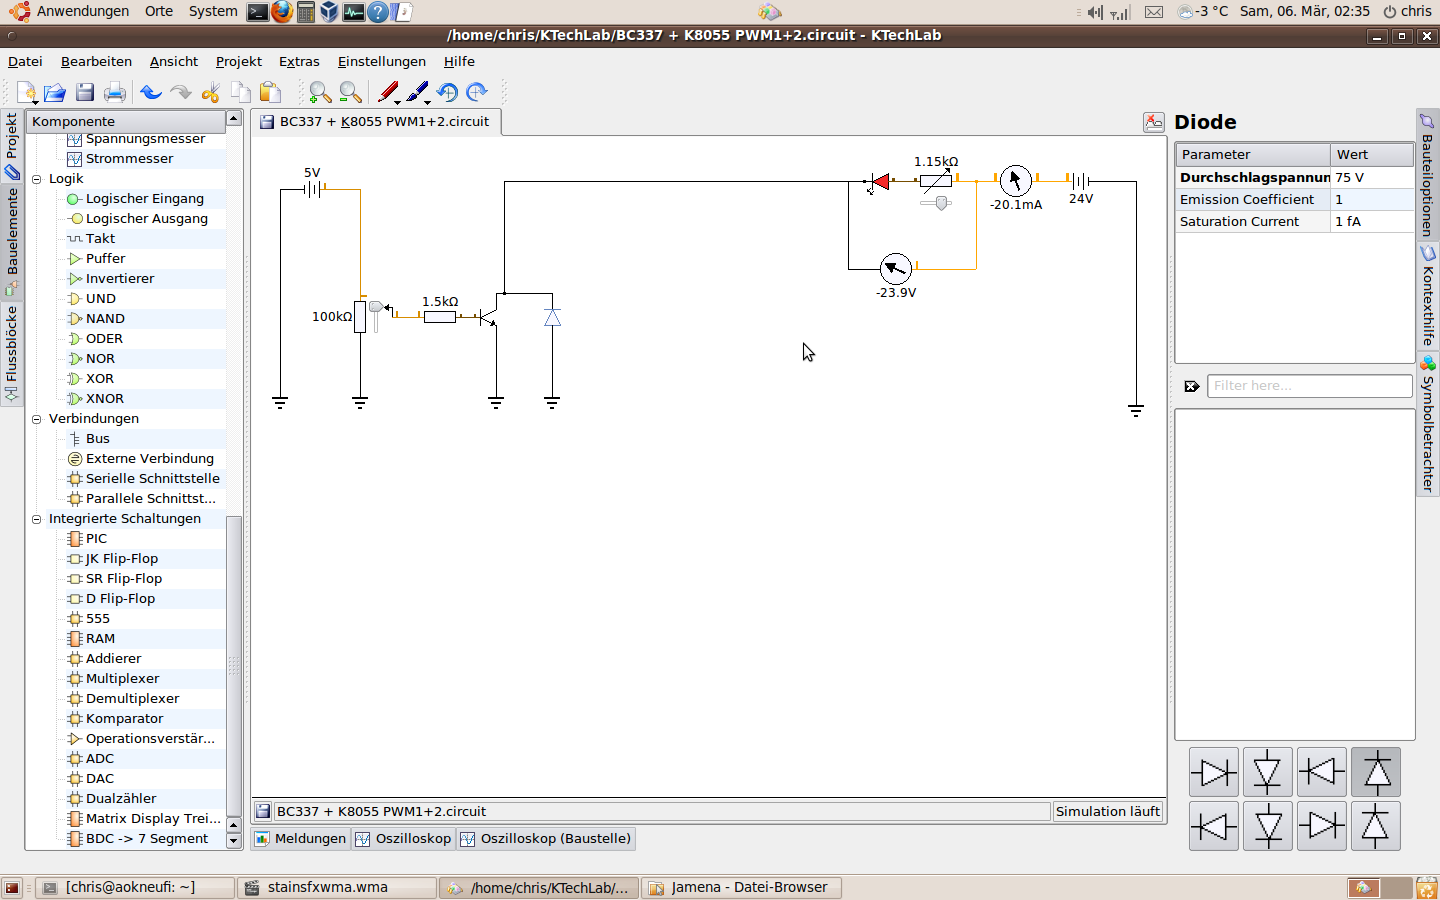The image size is (1440, 900).
Task: Rotate the component counter-clockwise
Action: (447, 93)
